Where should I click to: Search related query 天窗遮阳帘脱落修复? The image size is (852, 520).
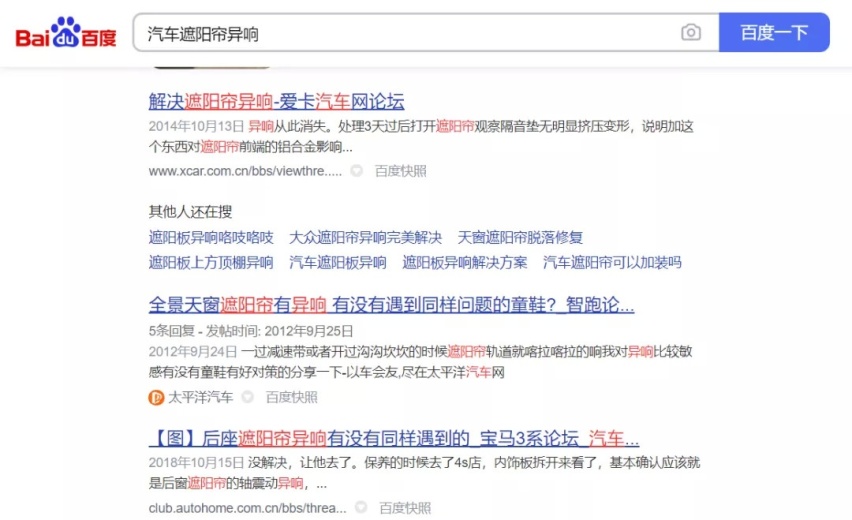point(520,237)
